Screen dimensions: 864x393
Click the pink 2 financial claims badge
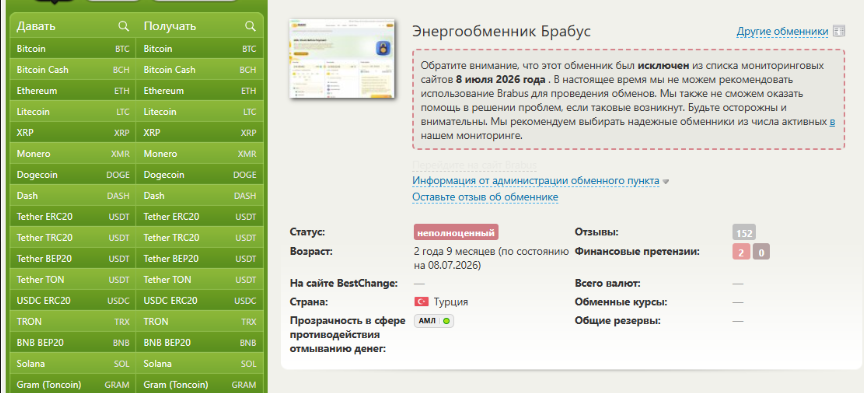(x=741, y=253)
